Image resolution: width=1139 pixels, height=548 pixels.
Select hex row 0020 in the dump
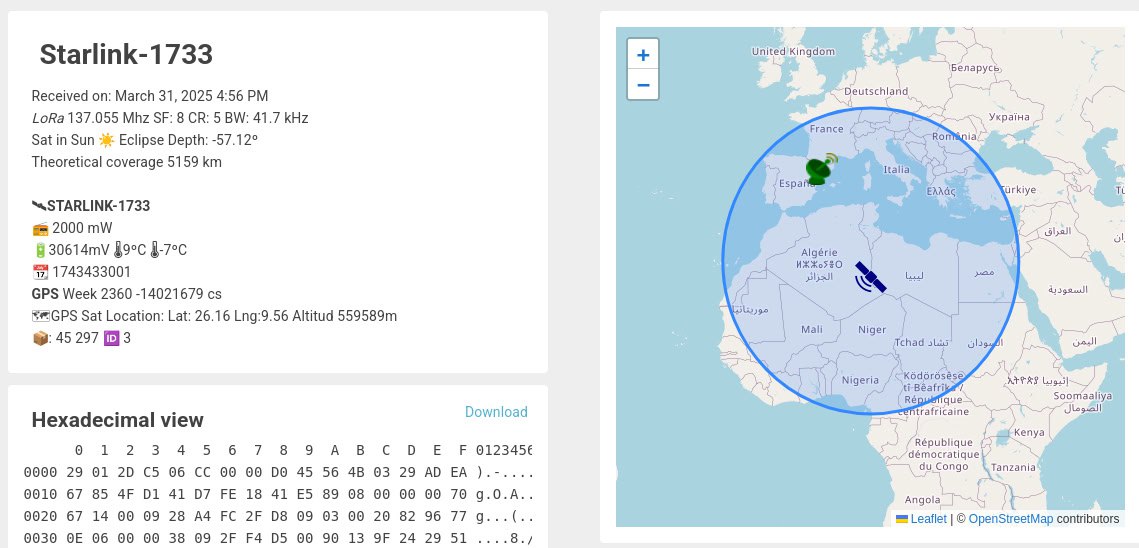click(x=278, y=516)
